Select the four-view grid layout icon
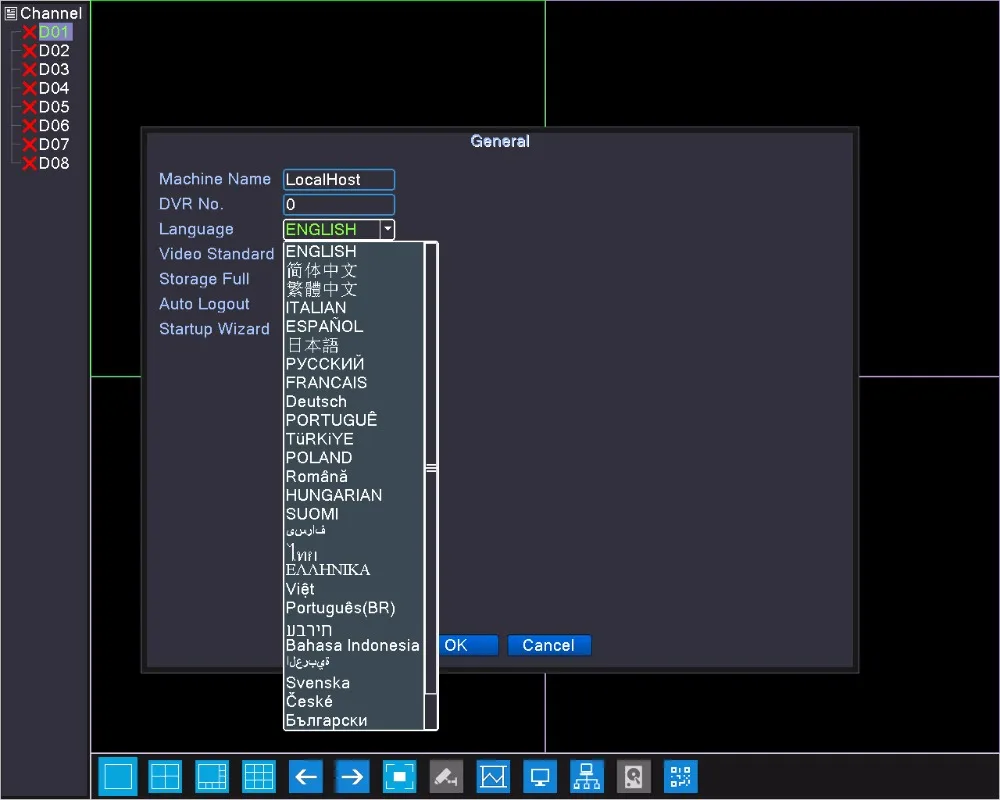 165,776
